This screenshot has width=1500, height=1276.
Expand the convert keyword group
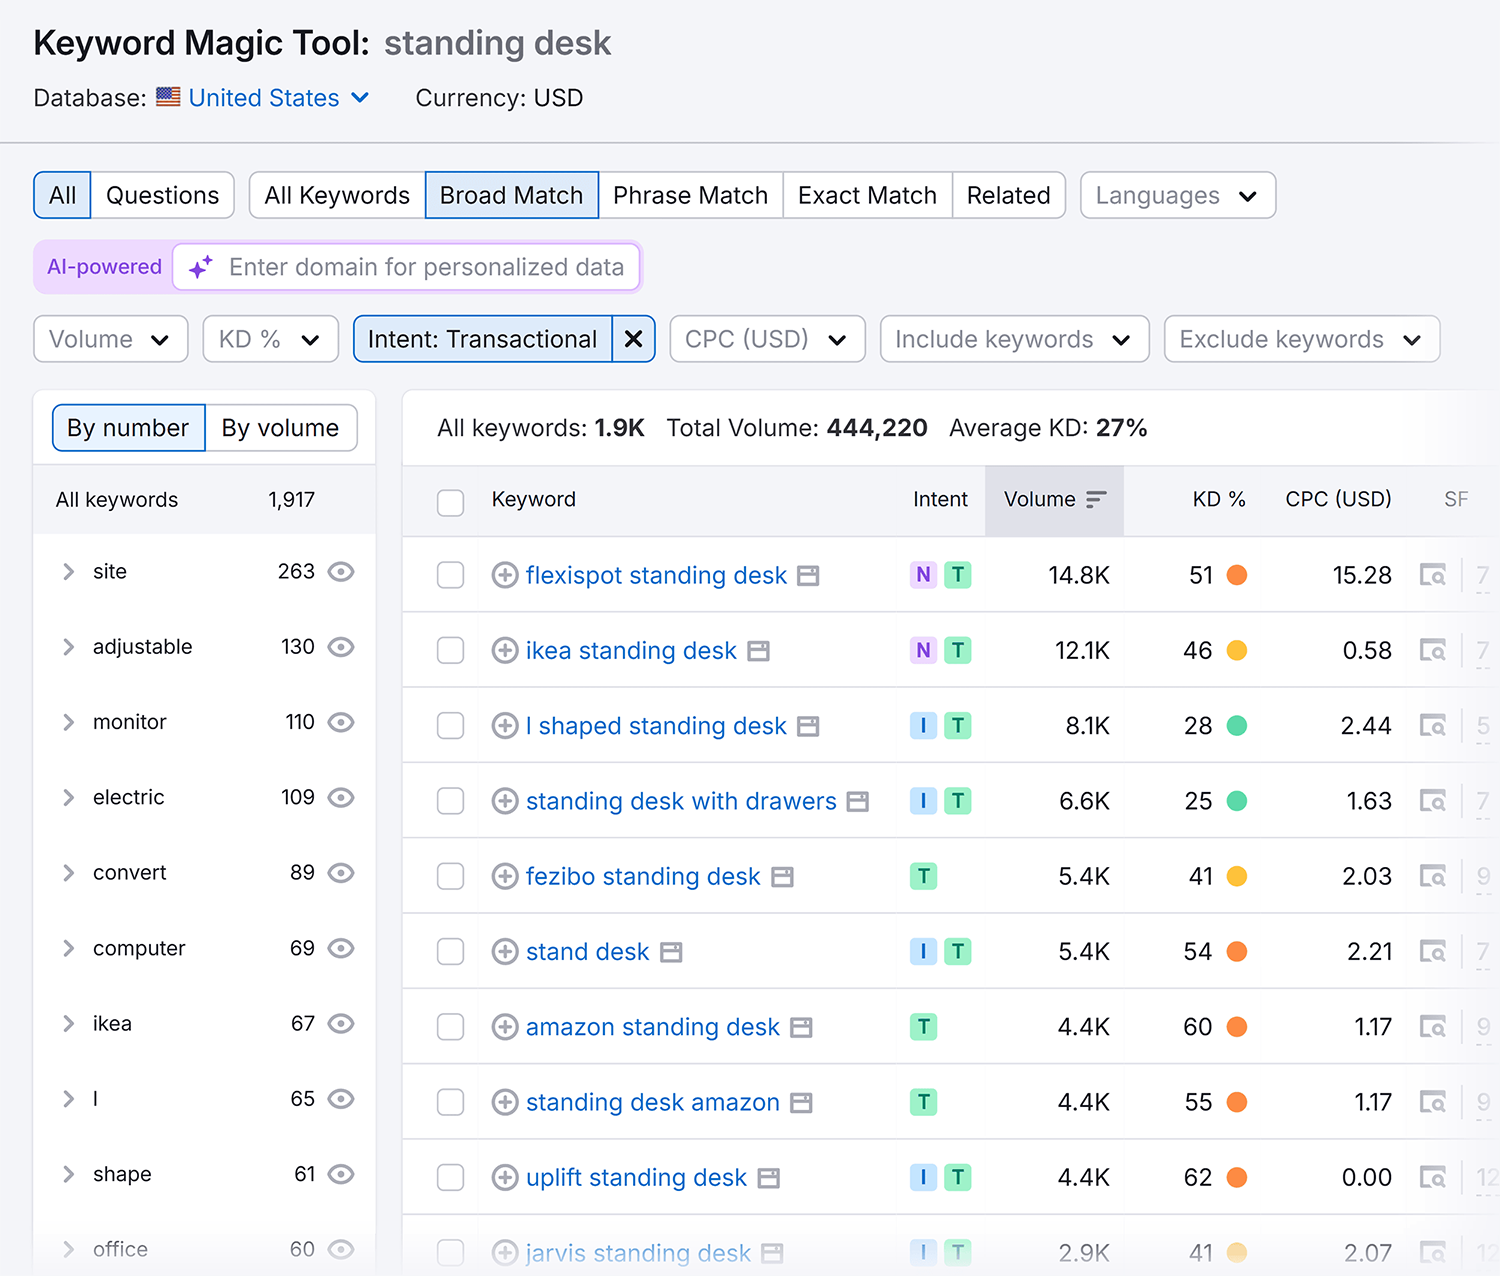tap(68, 873)
